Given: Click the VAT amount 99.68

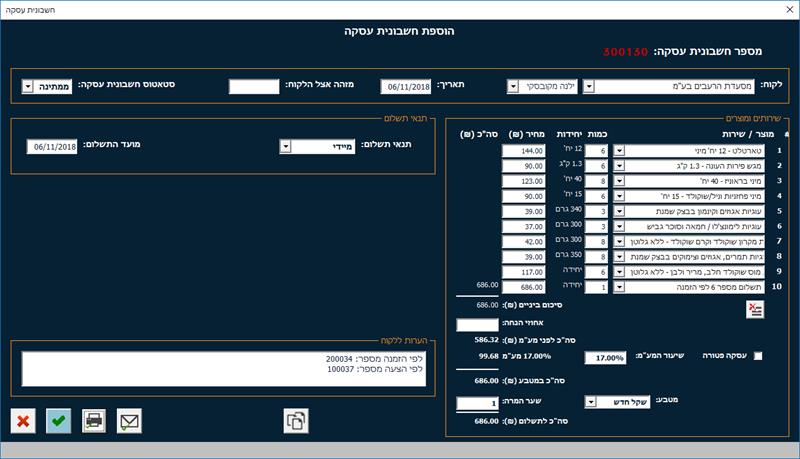Looking at the screenshot, I should (489, 356).
